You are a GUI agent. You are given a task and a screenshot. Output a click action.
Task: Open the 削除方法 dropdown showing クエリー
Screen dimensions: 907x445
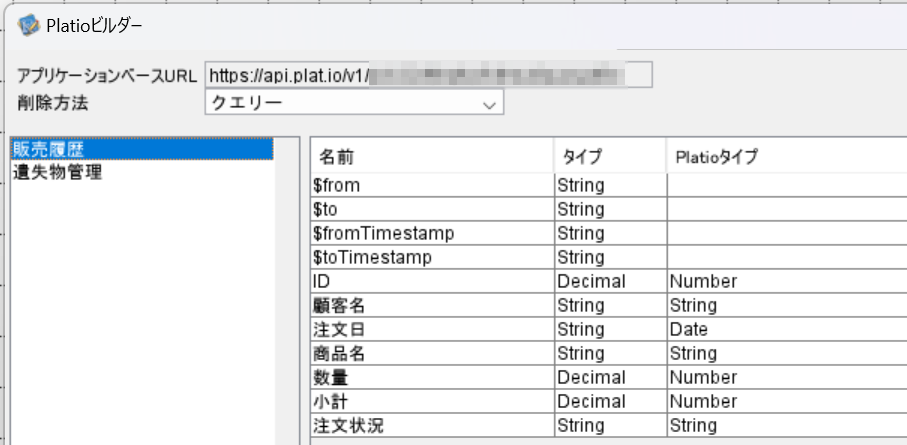pyautogui.click(x=354, y=103)
